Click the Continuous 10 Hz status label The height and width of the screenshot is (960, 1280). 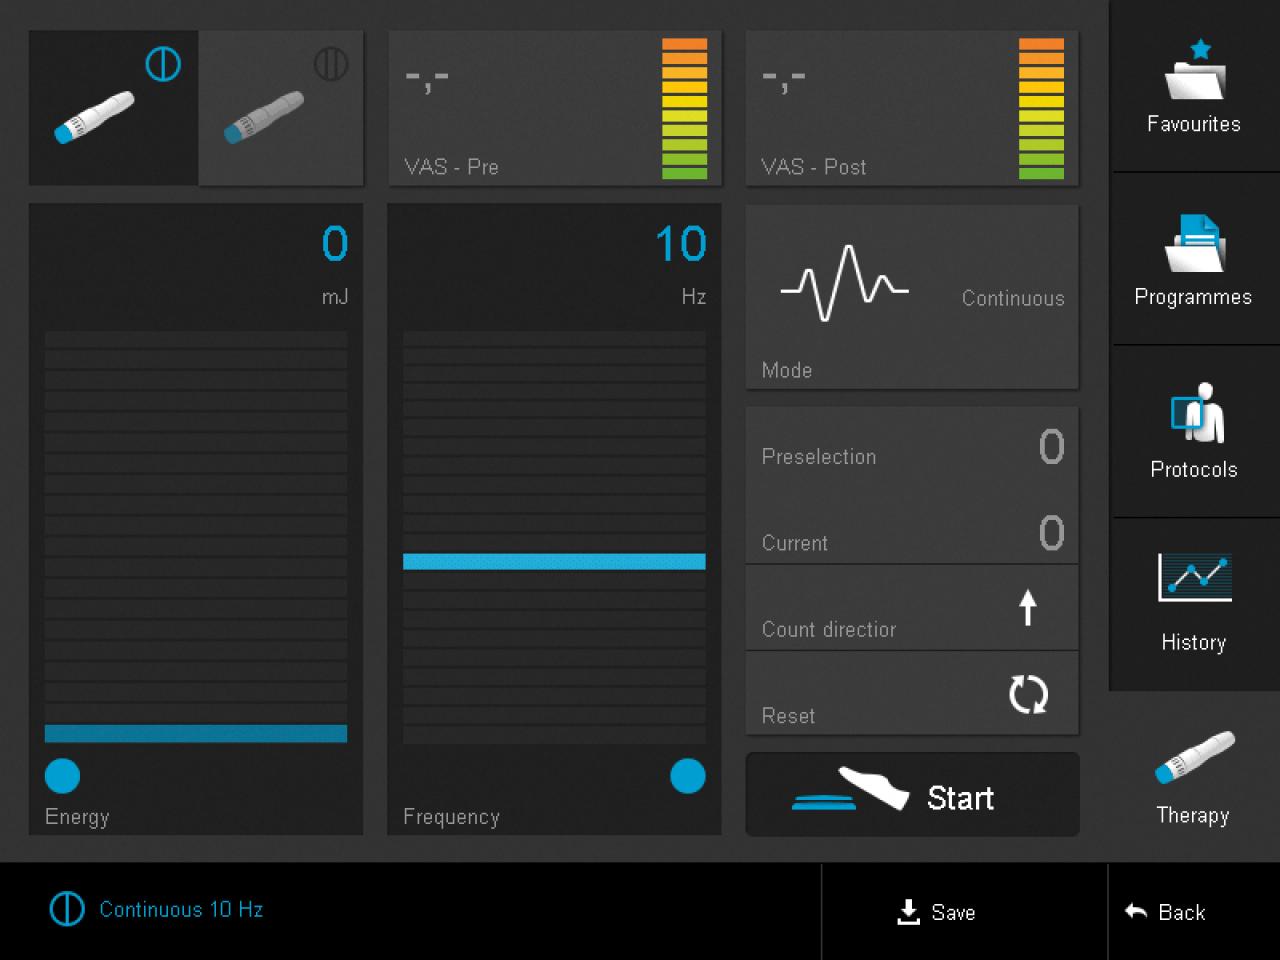180,910
